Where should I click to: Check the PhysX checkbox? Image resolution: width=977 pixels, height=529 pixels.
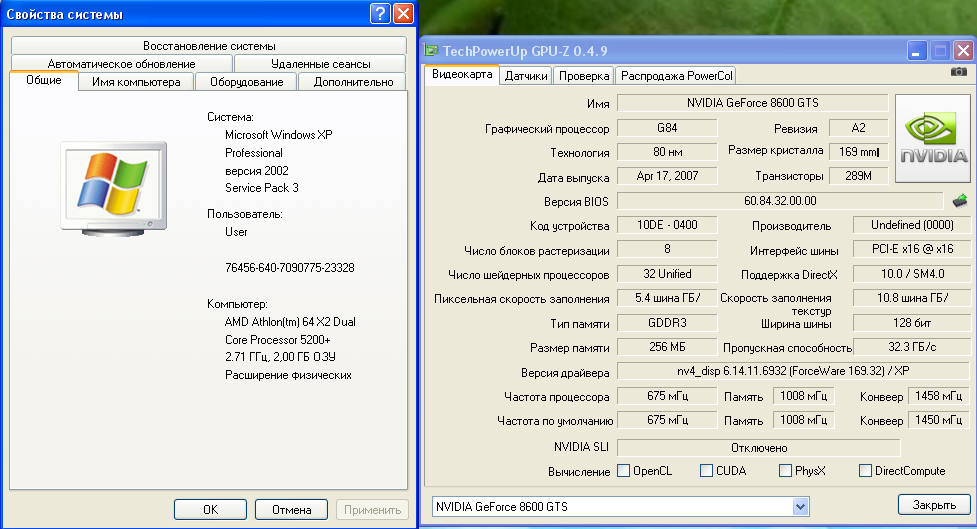(x=786, y=471)
